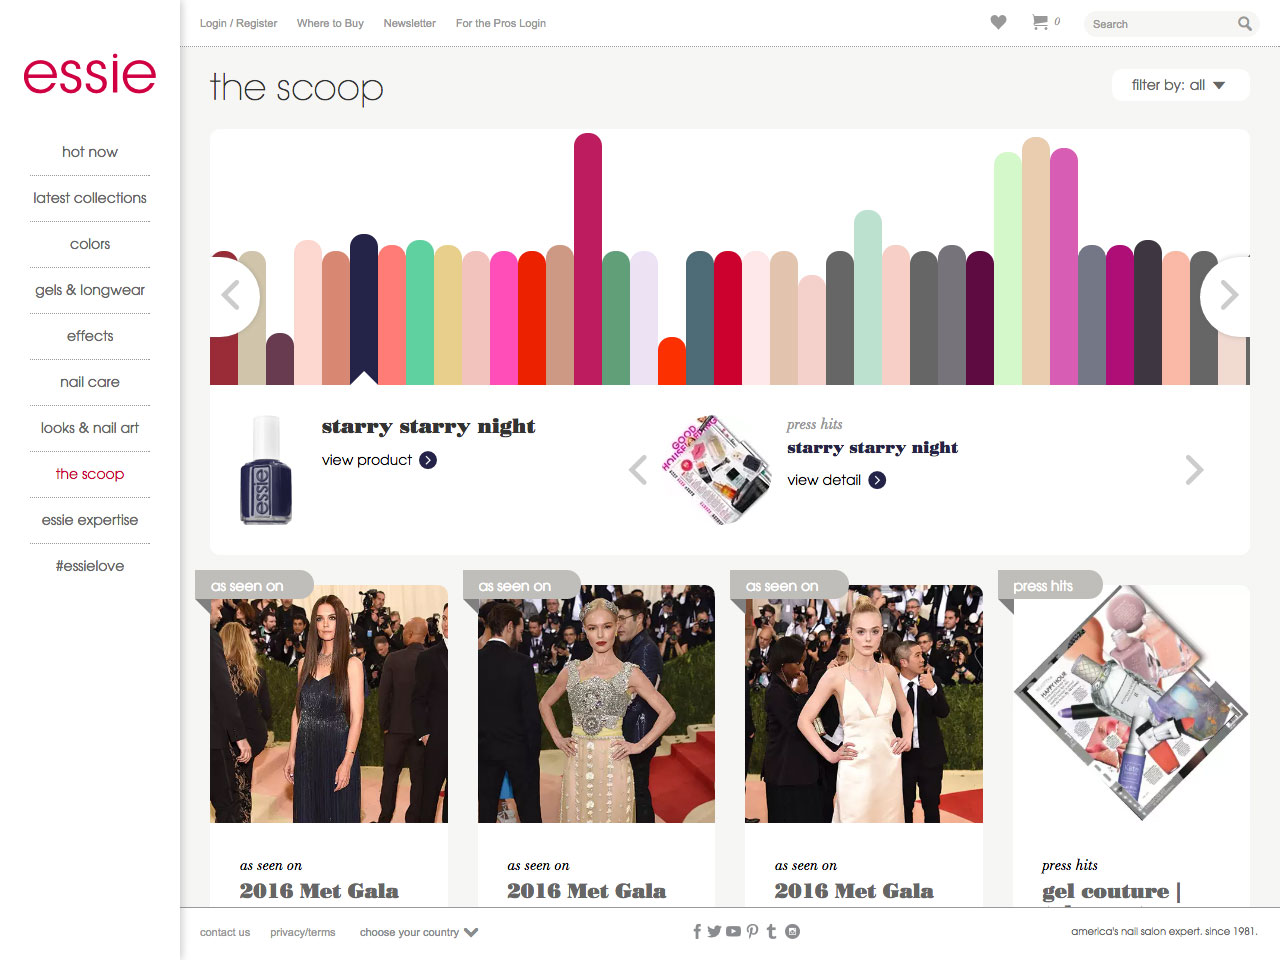
Task: Open the 'contact us' footer link
Action: coord(224,932)
